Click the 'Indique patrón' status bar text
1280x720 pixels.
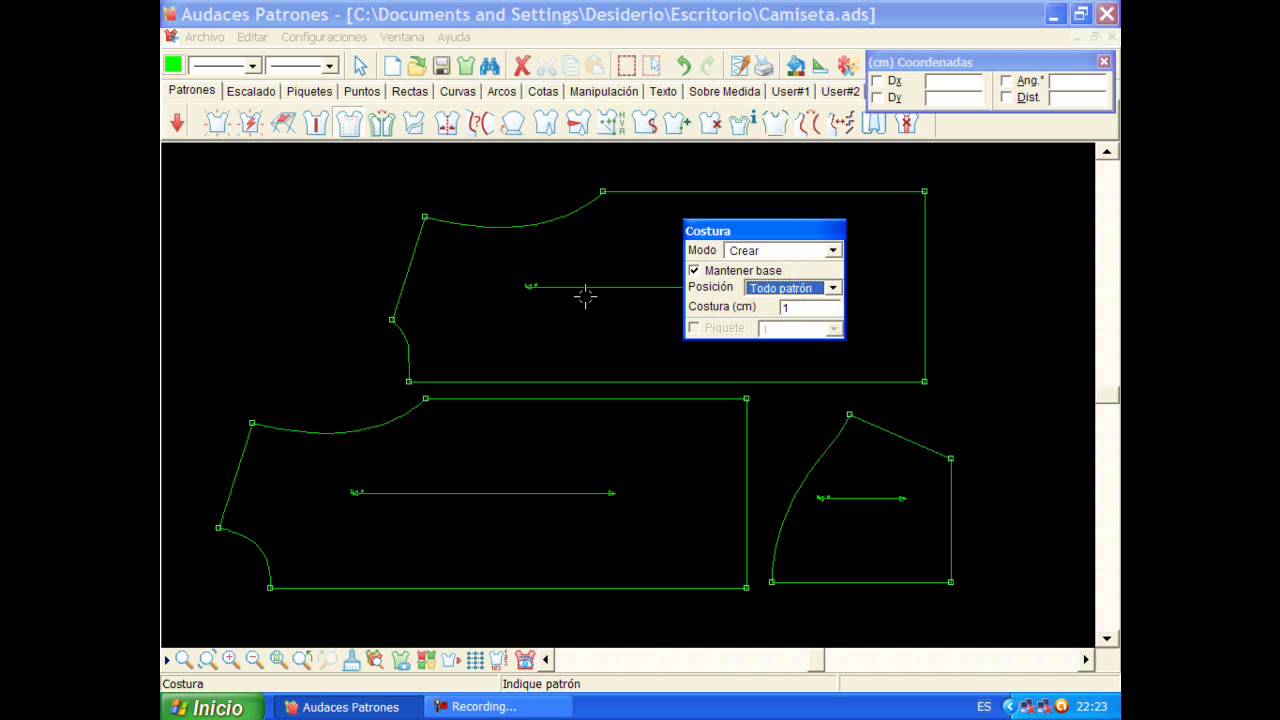[541, 684]
